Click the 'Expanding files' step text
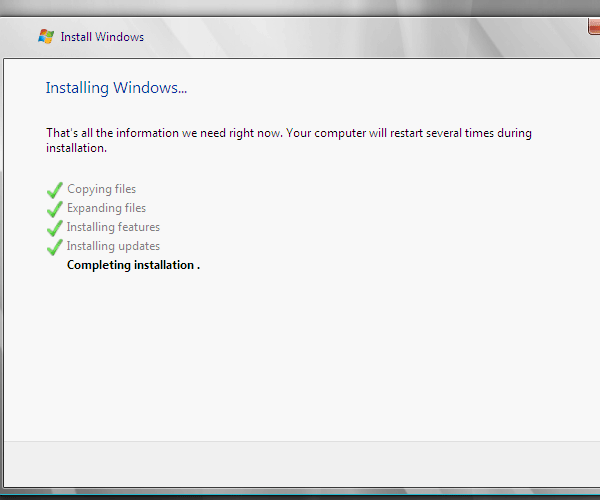 (x=106, y=208)
